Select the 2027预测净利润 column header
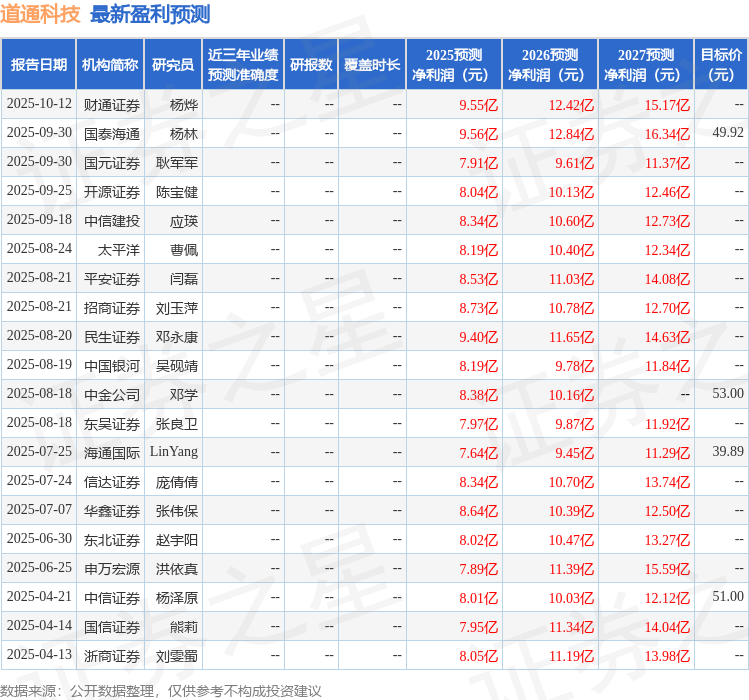The height and width of the screenshot is (700, 749). point(646,65)
